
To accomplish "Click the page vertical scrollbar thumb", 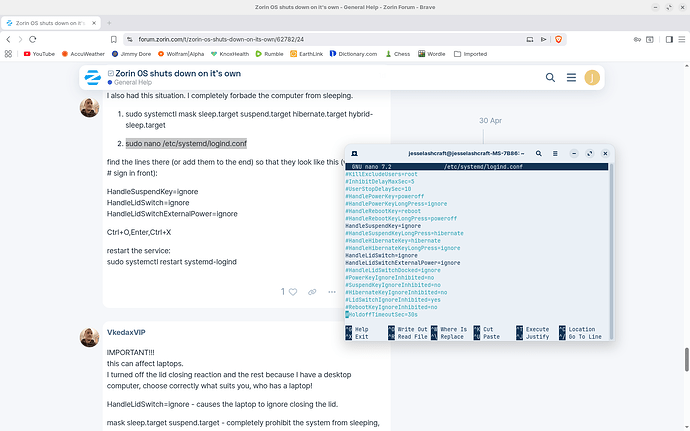I will 686,360.
